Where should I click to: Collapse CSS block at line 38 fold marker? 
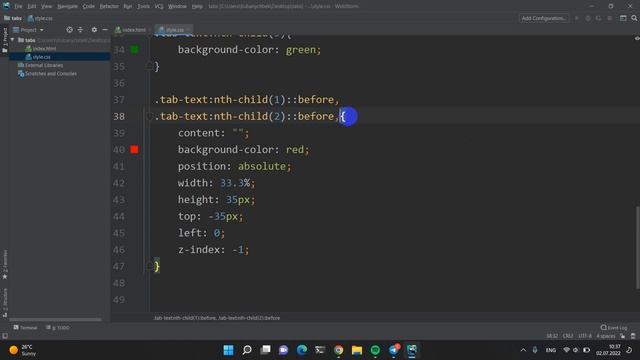pyautogui.click(x=149, y=117)
